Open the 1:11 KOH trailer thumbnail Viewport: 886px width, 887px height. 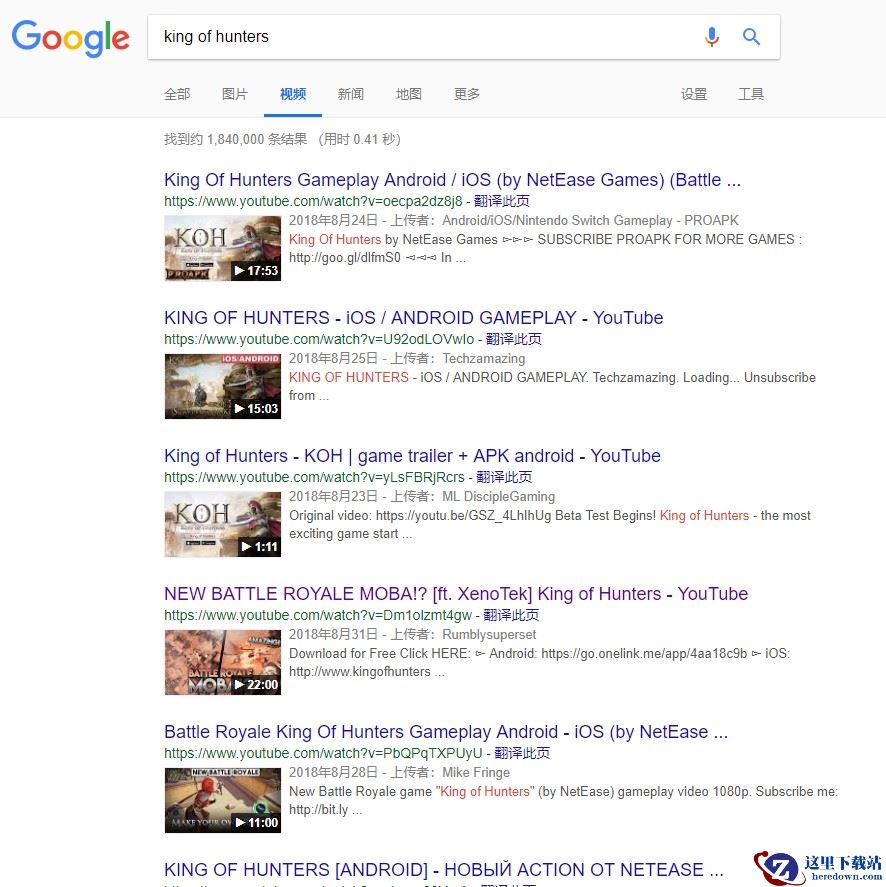coord(222,524)
